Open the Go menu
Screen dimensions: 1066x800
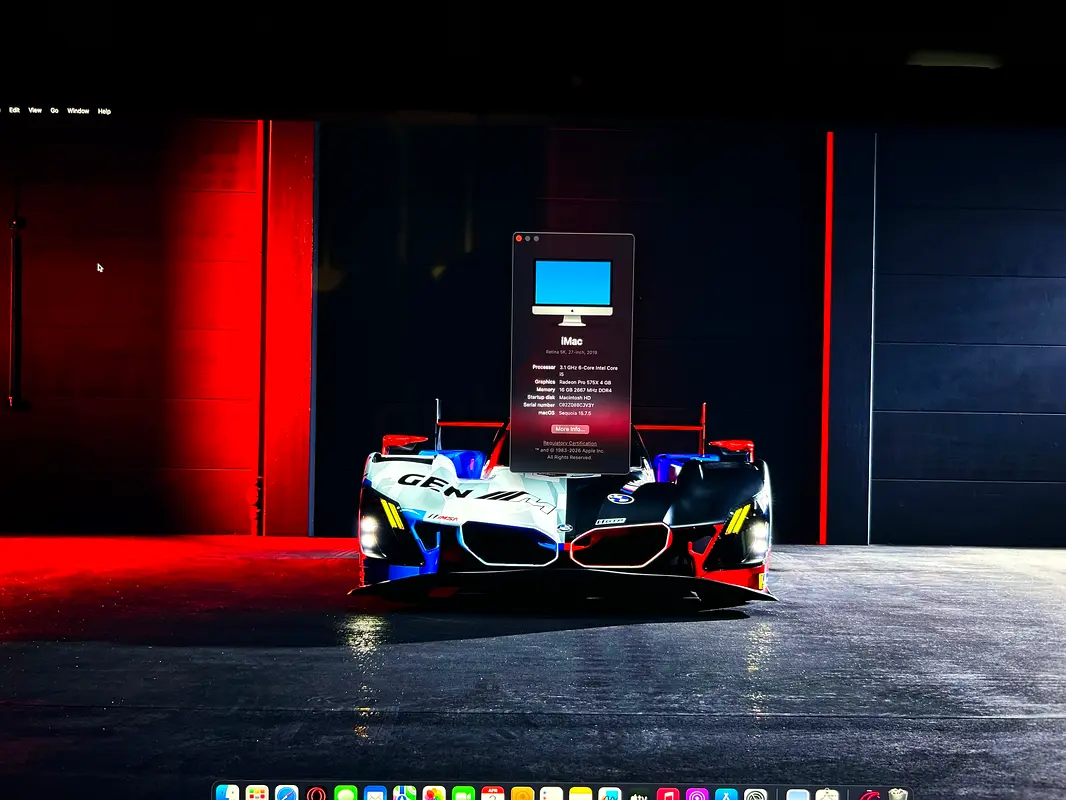coord(54,110)
